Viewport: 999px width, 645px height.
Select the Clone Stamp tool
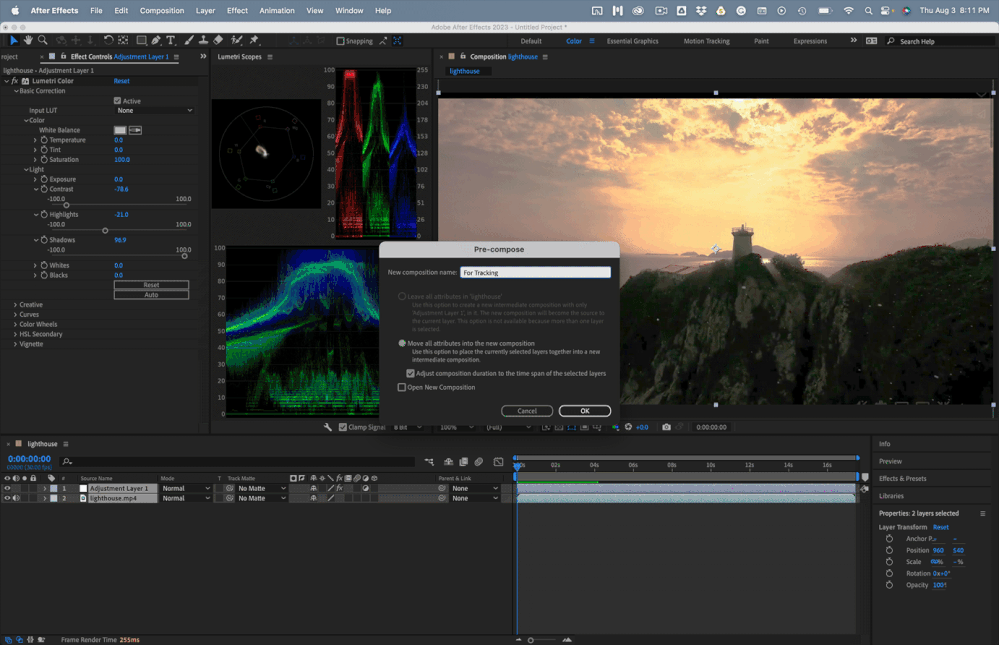pyautogui.click(x=202, y=41)
